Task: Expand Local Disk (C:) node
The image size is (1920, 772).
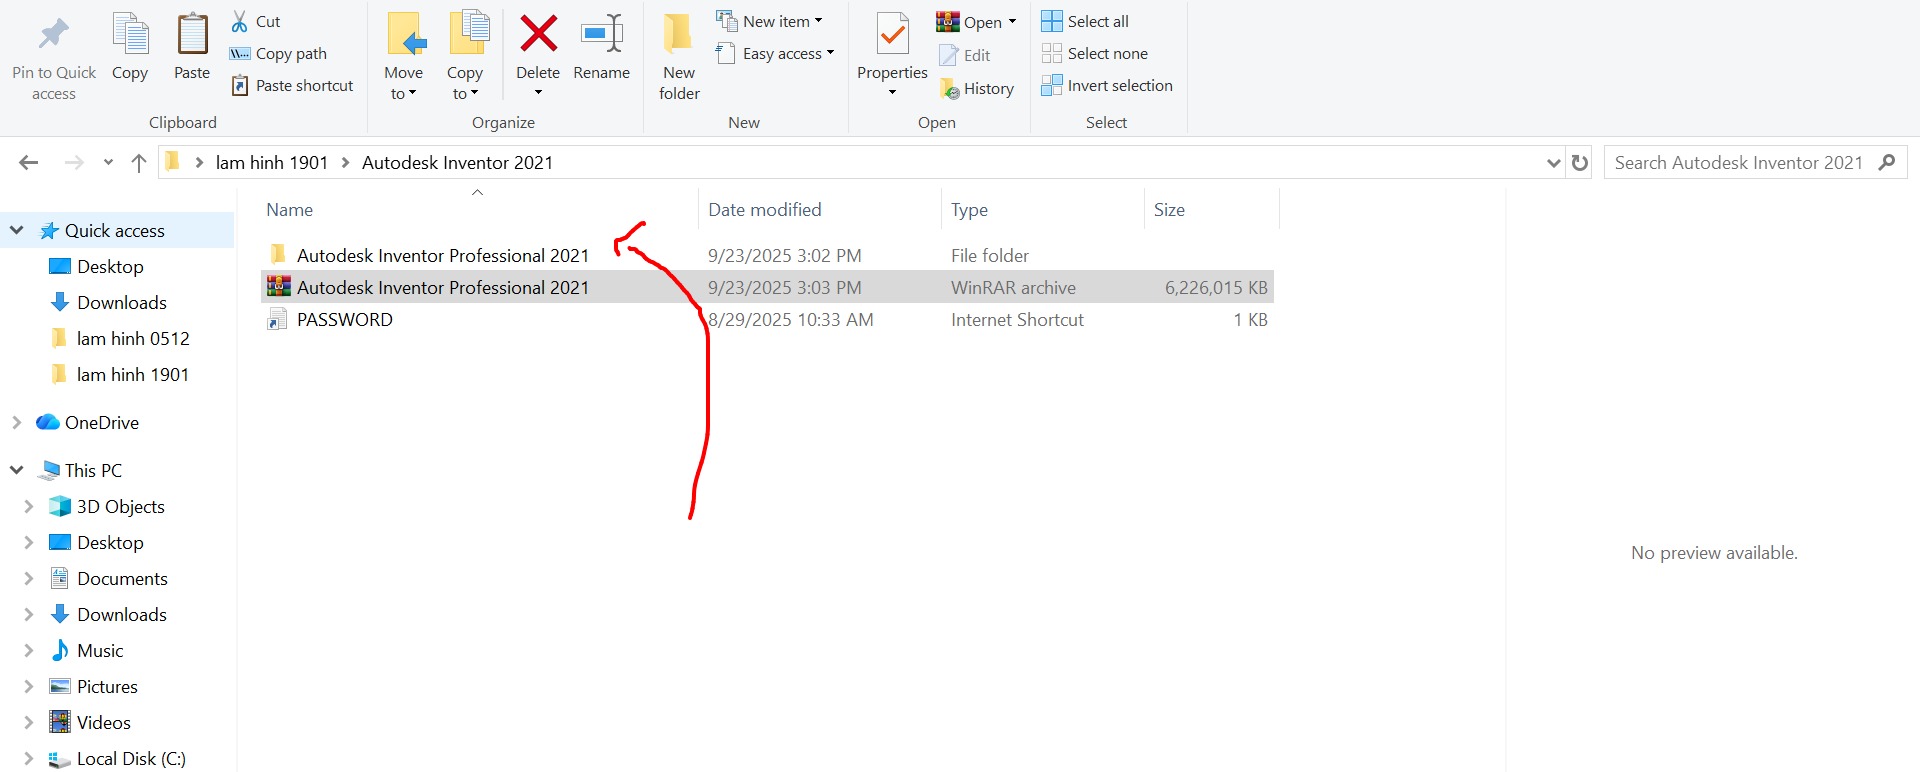Action: [x=29, y=759]
